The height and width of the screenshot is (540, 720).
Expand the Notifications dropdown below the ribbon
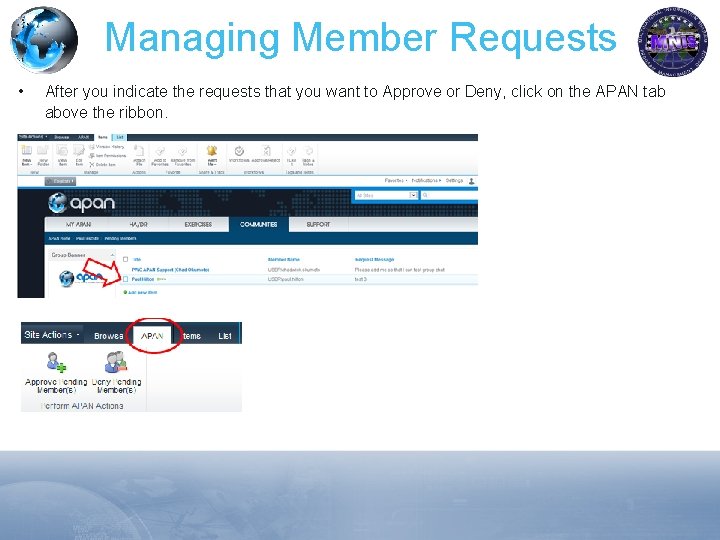click(x=426, y=180)
